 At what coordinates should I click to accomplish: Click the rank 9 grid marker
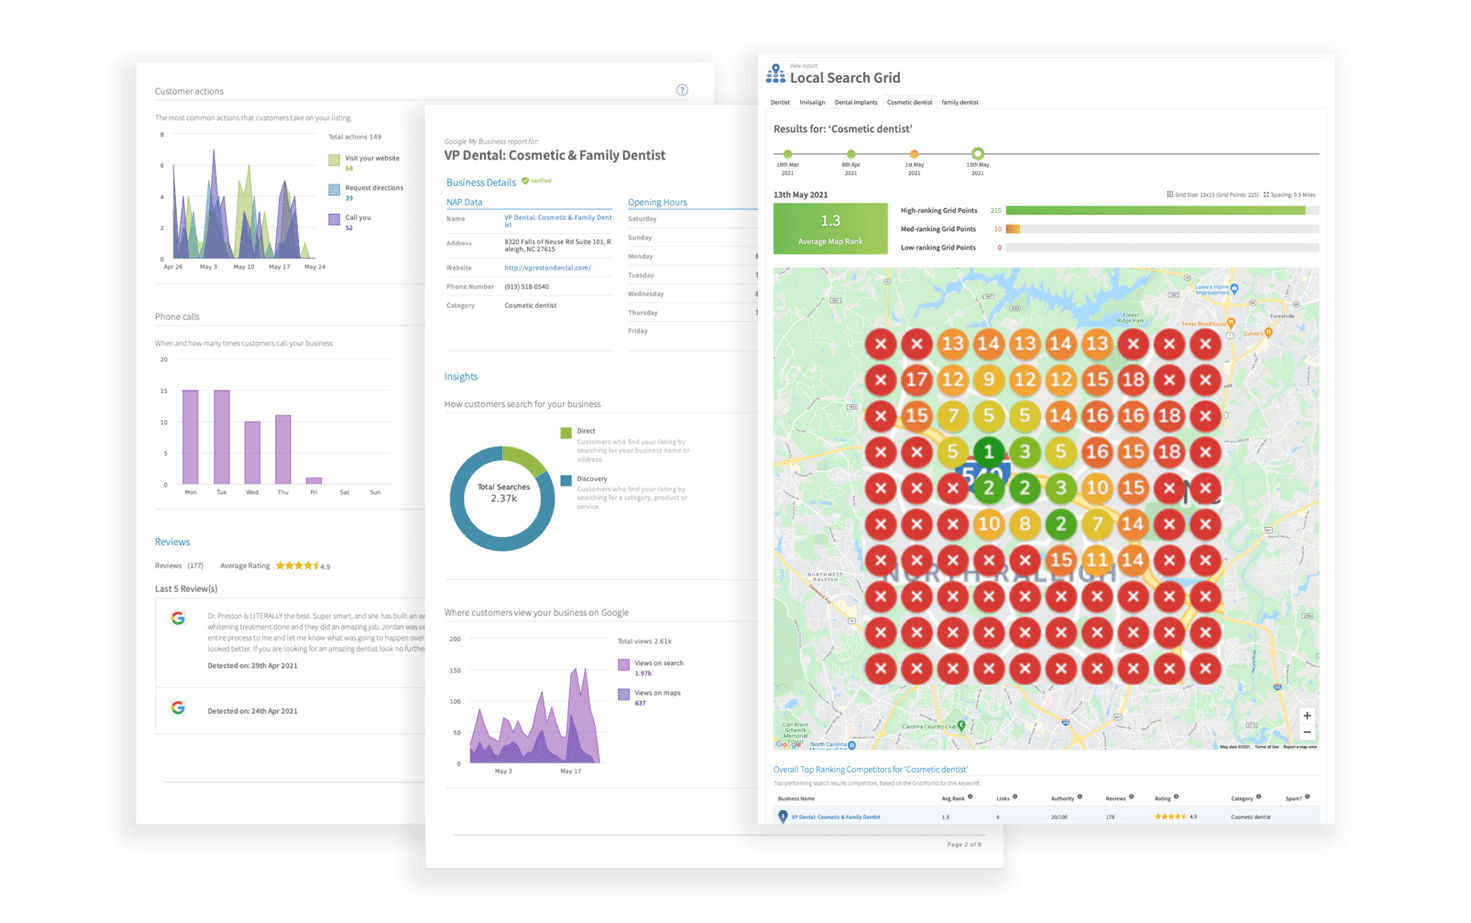point(988,380)
